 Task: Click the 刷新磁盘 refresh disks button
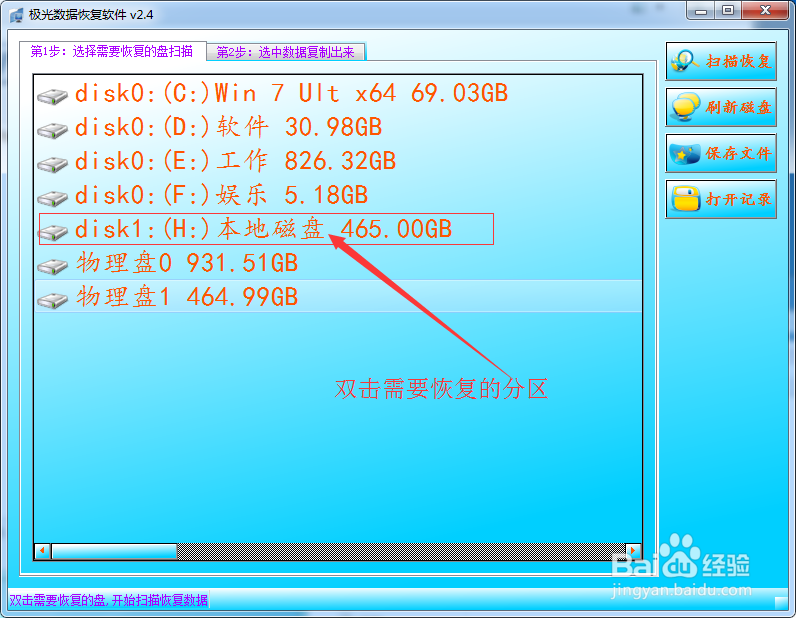pos(721,107)
